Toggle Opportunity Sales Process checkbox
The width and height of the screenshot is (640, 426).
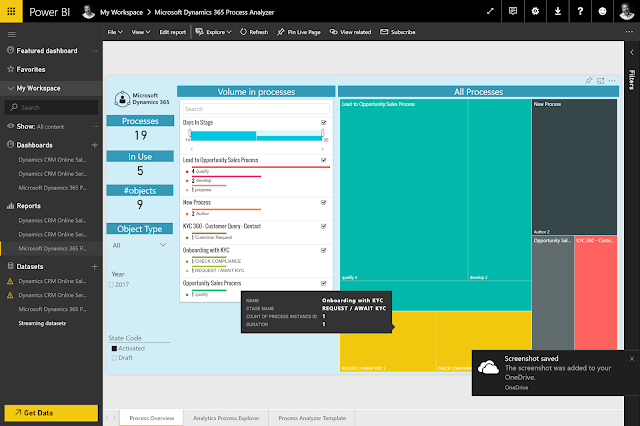point(324,283)
